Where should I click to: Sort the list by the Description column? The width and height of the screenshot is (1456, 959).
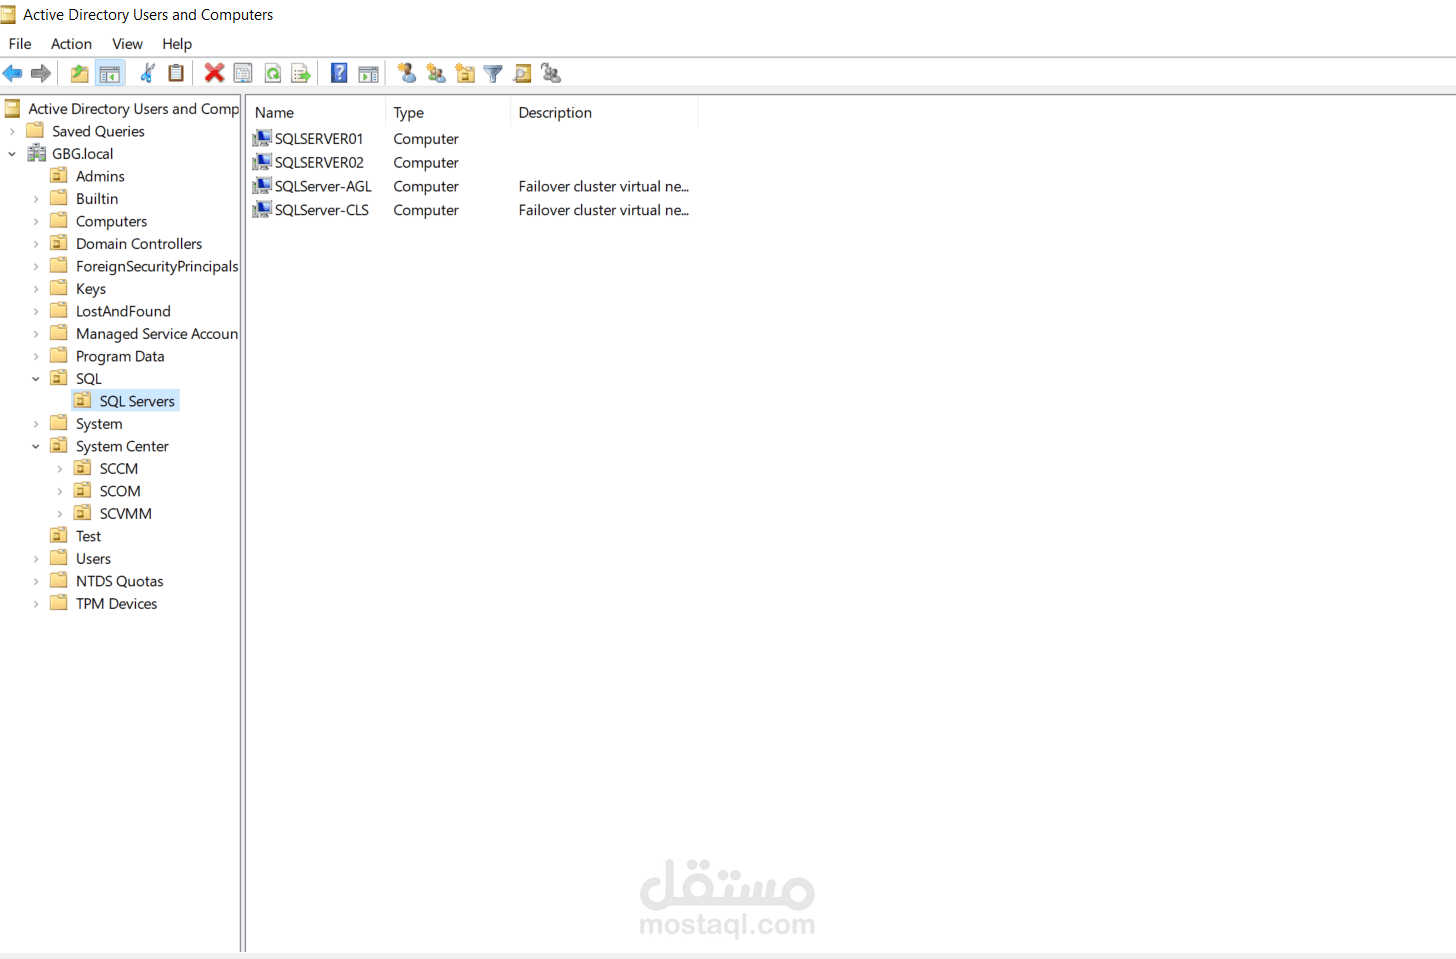click(604, 113)
